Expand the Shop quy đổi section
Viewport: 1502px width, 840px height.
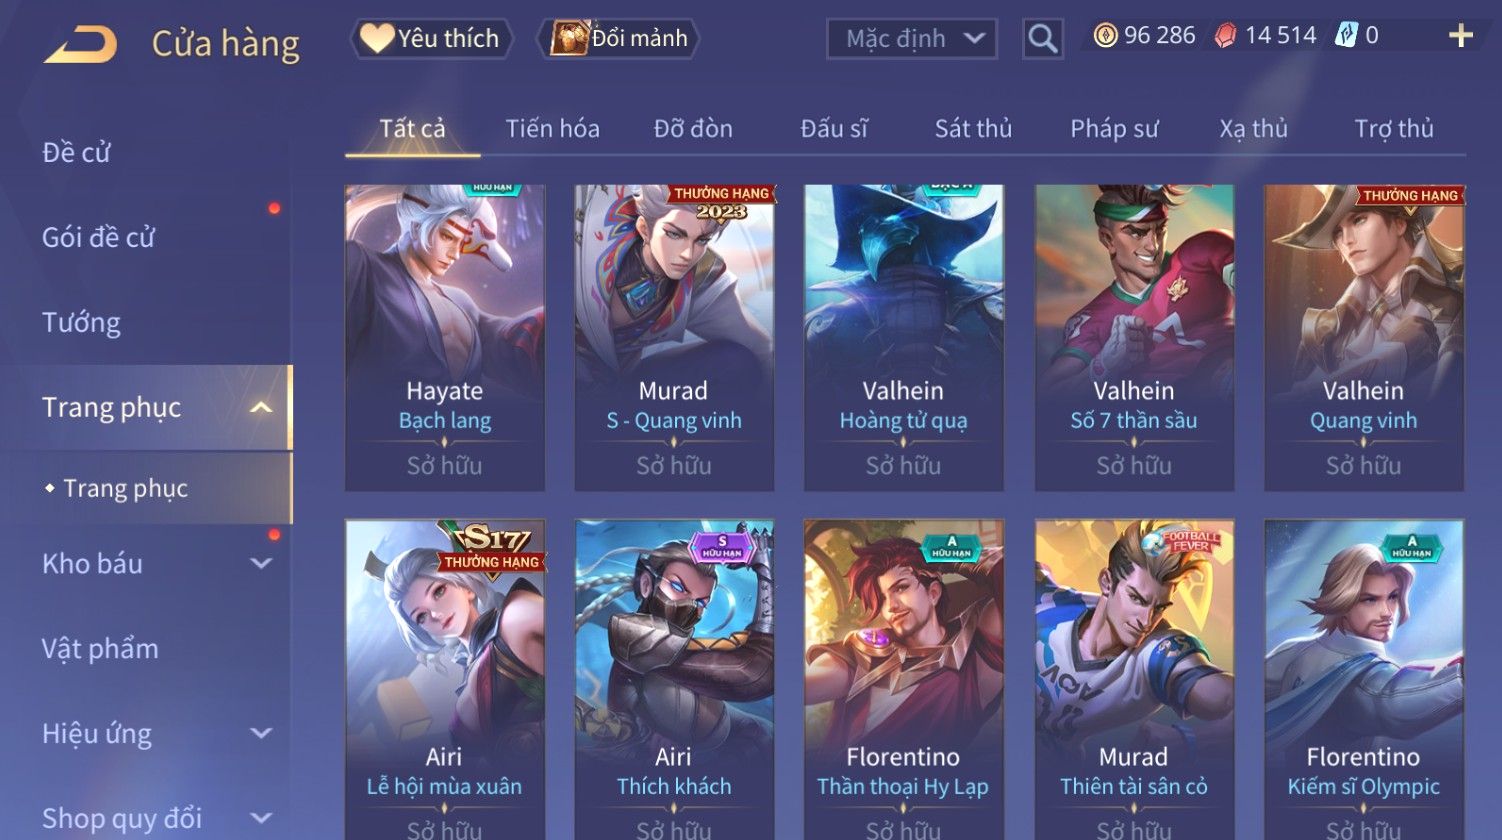pyautogui.click(x=261, y=817)
